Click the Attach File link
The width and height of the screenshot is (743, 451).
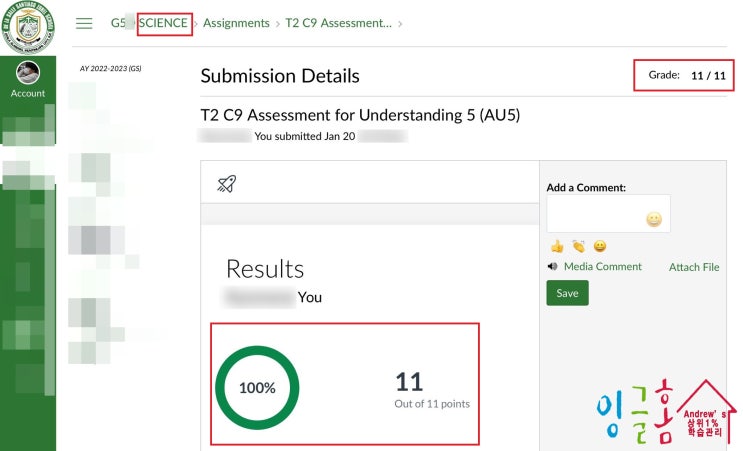tap(694, 267)
